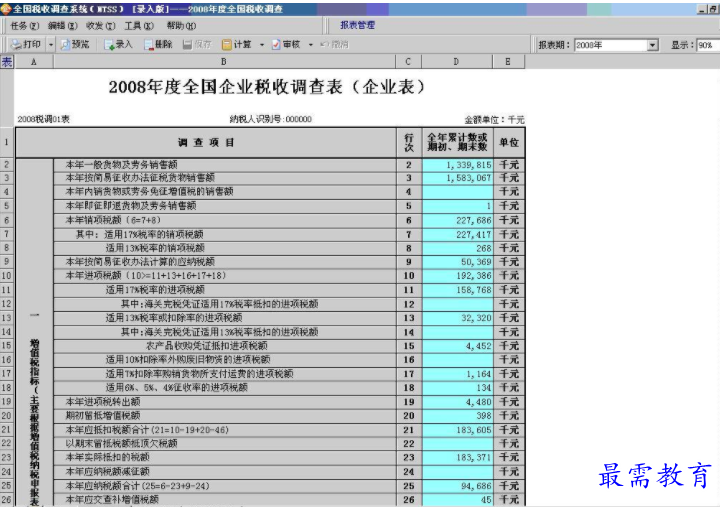The image size is (720, 507).
Task: Click the value 183,605
Action: point(474,430)
